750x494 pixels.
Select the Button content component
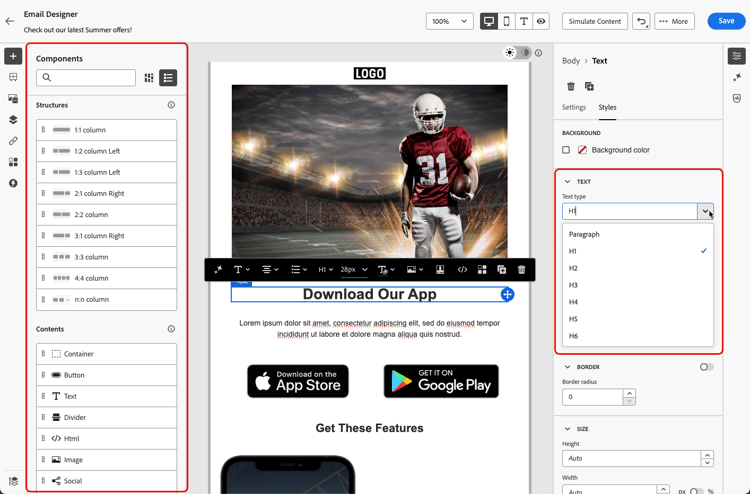click(x=106, y=375)
